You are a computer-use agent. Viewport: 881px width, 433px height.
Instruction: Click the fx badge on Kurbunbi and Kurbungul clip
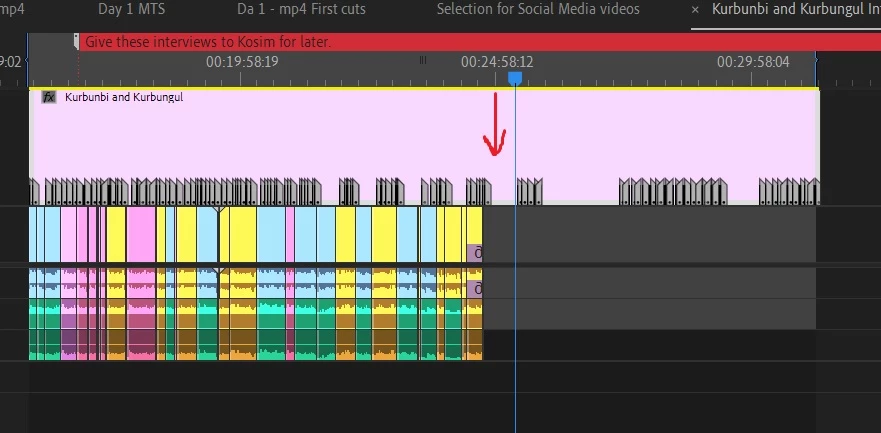point(49,97)
